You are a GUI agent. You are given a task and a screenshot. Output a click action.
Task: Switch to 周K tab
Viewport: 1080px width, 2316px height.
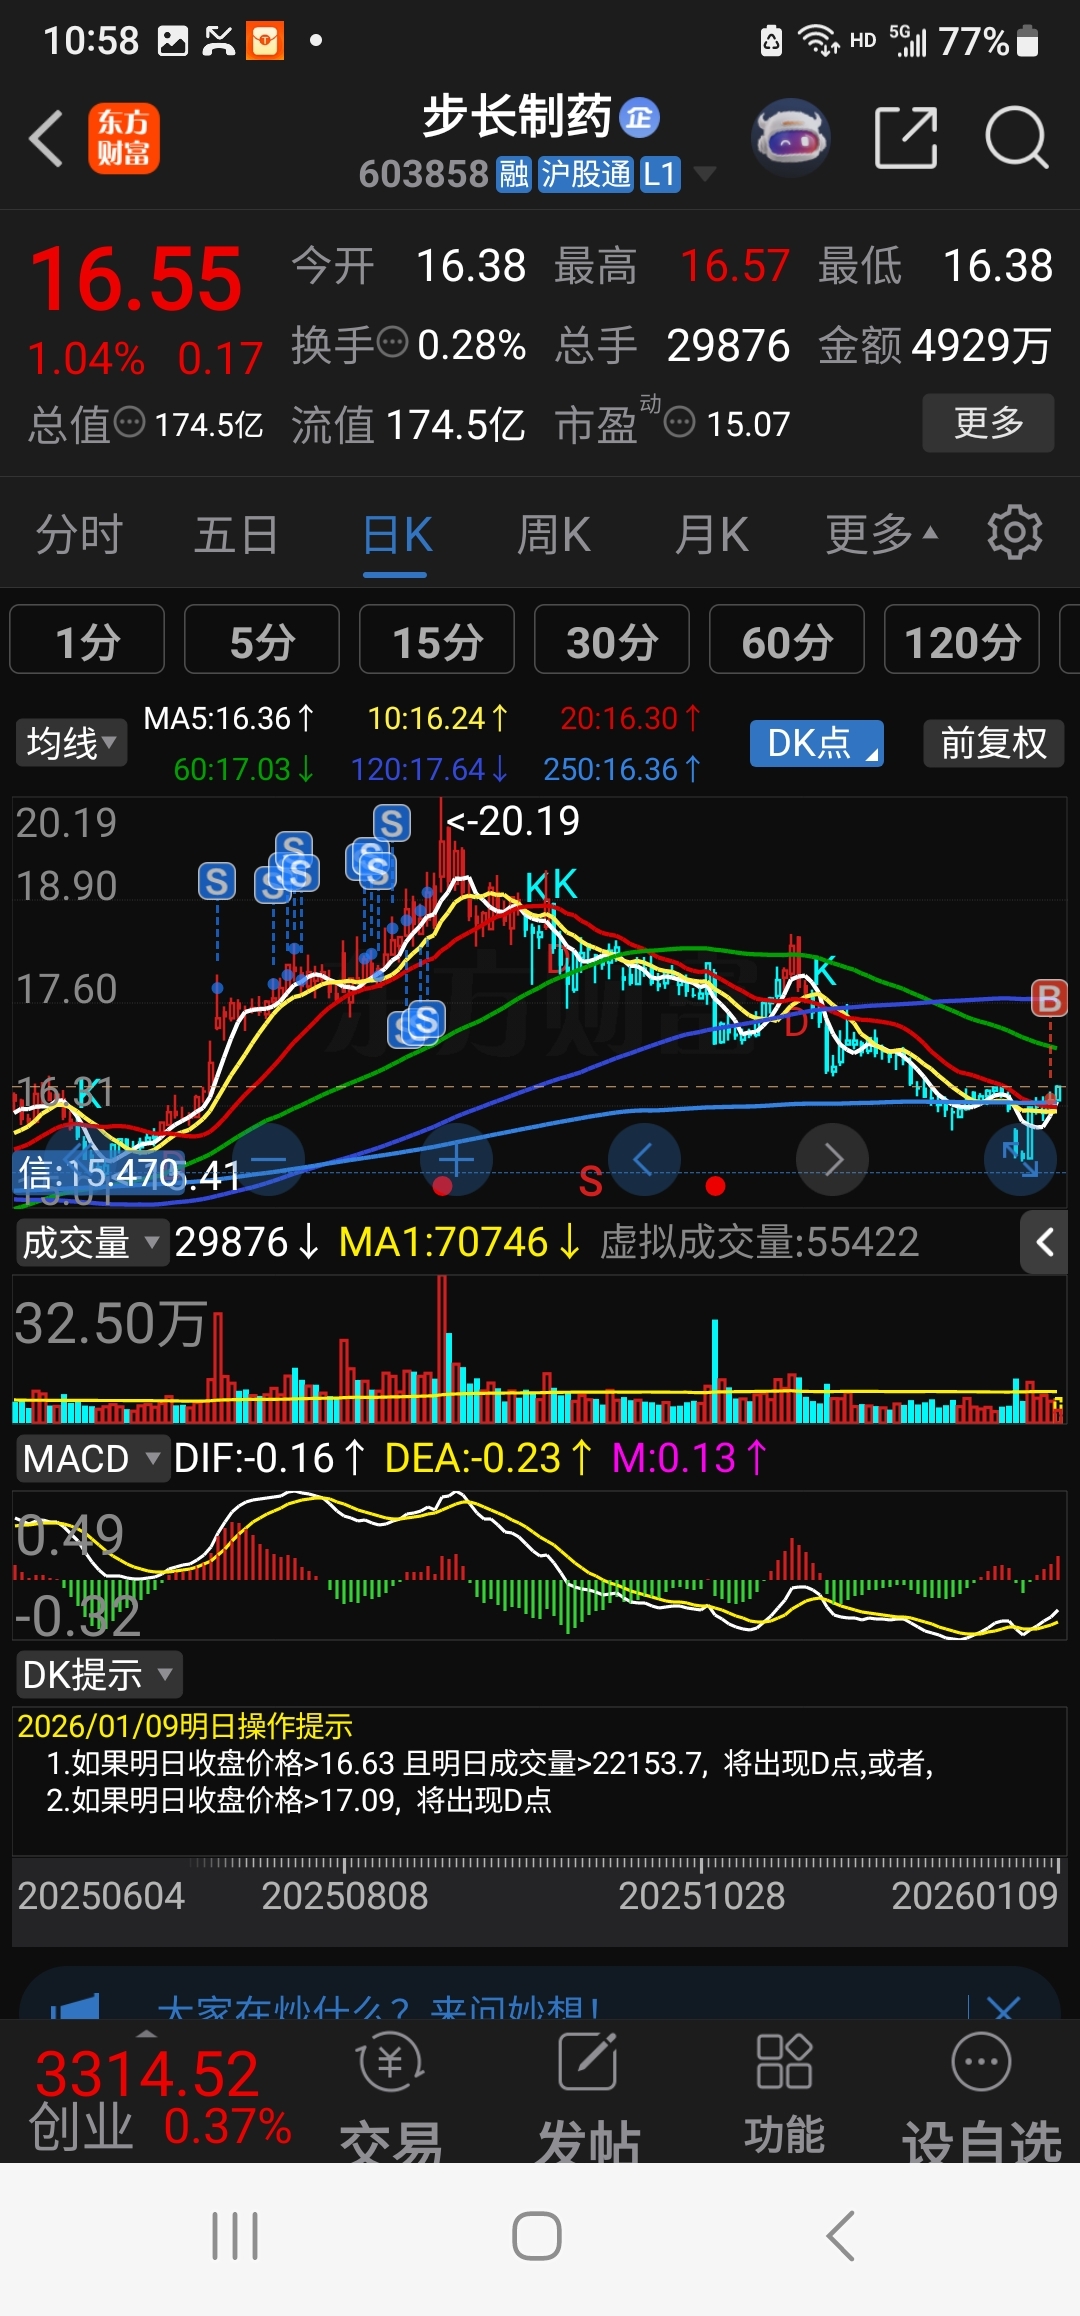tap(553, 534)
